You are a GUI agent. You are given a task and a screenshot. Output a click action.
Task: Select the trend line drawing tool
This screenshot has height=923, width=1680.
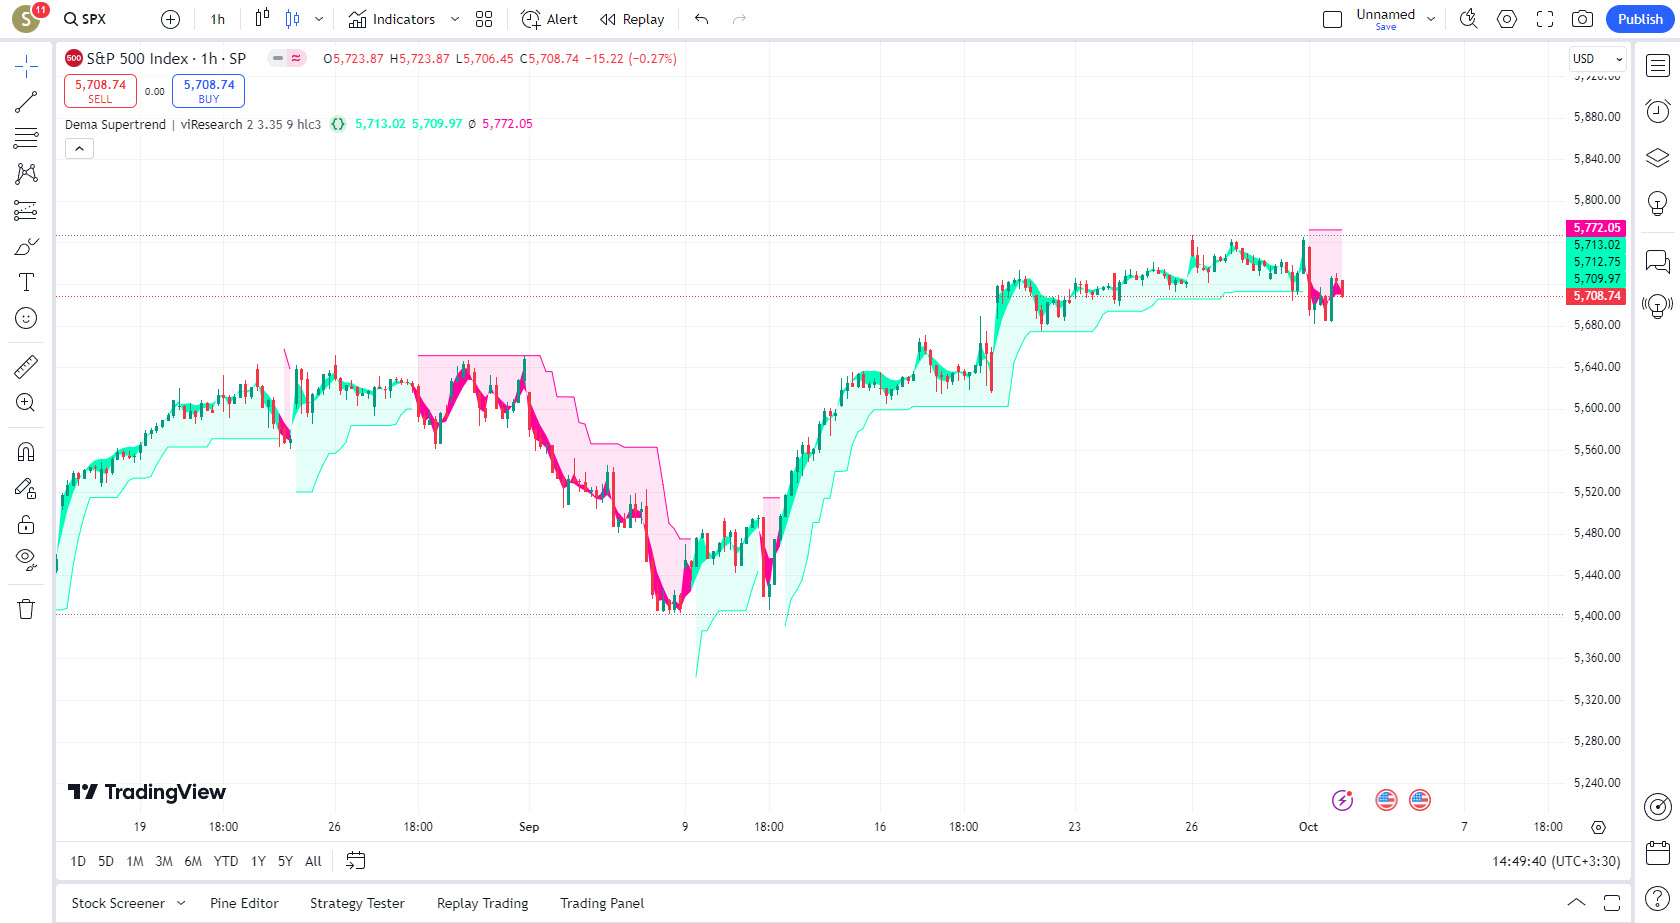pyautogui.click(x=26, y=102)
